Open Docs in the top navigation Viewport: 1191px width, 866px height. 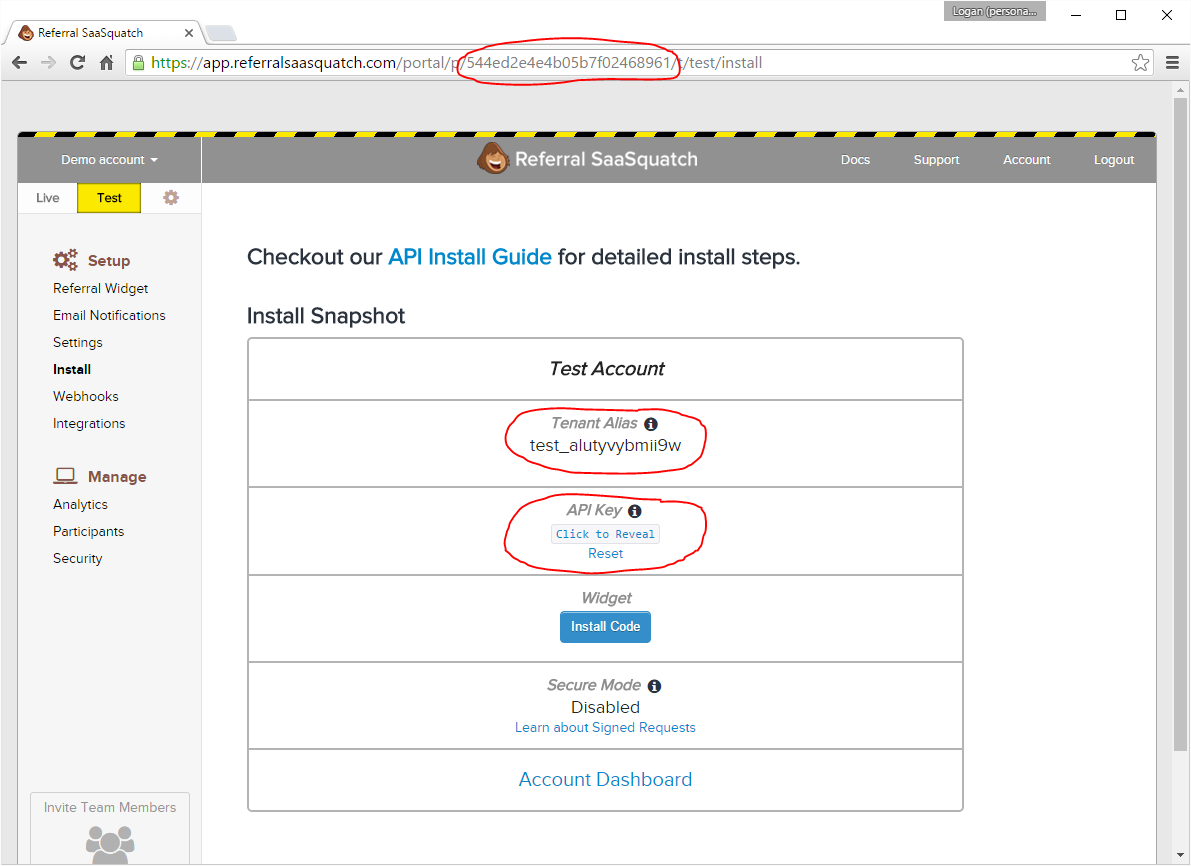tap(855, 160)
